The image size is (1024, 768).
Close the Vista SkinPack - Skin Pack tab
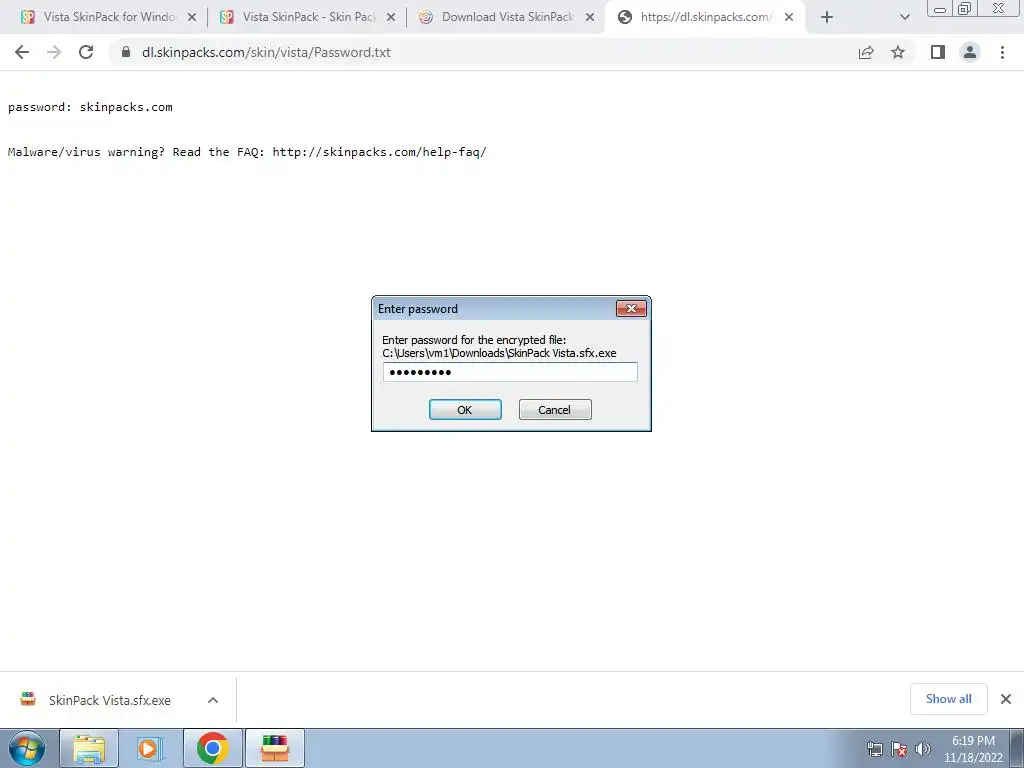(391, 17)
